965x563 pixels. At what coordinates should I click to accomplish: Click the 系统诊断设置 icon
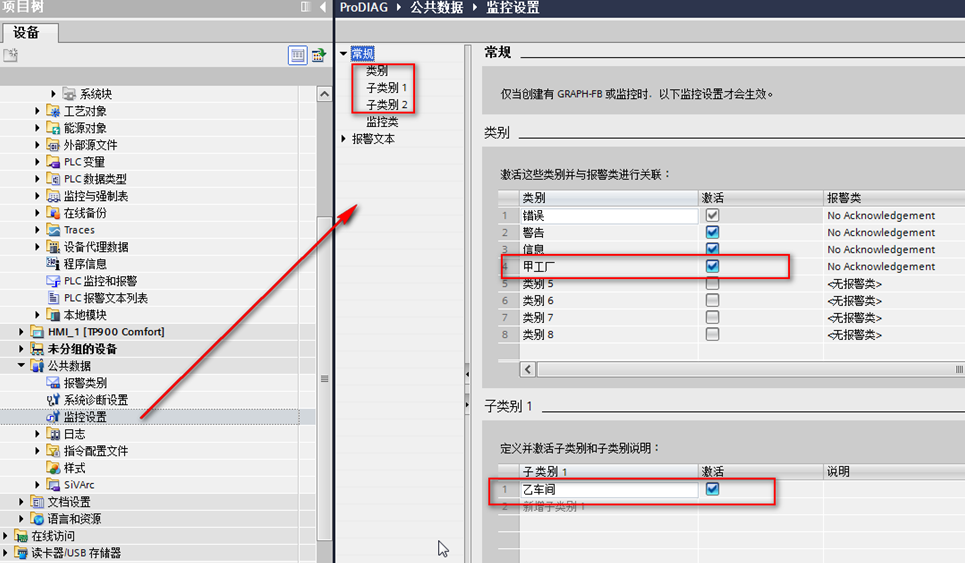point(54,400)
